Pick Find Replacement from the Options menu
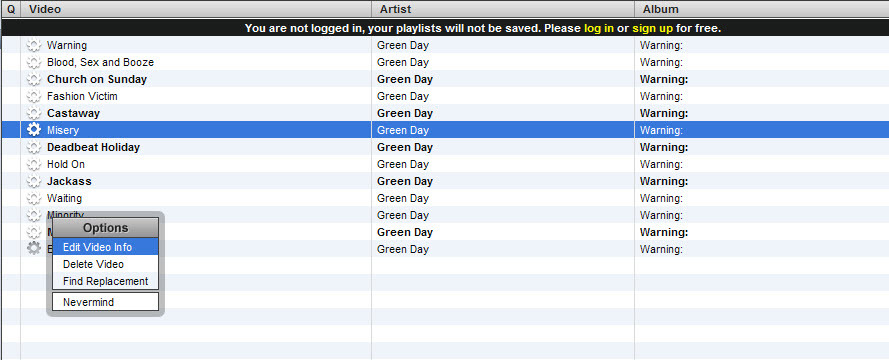 pos(105,281)
